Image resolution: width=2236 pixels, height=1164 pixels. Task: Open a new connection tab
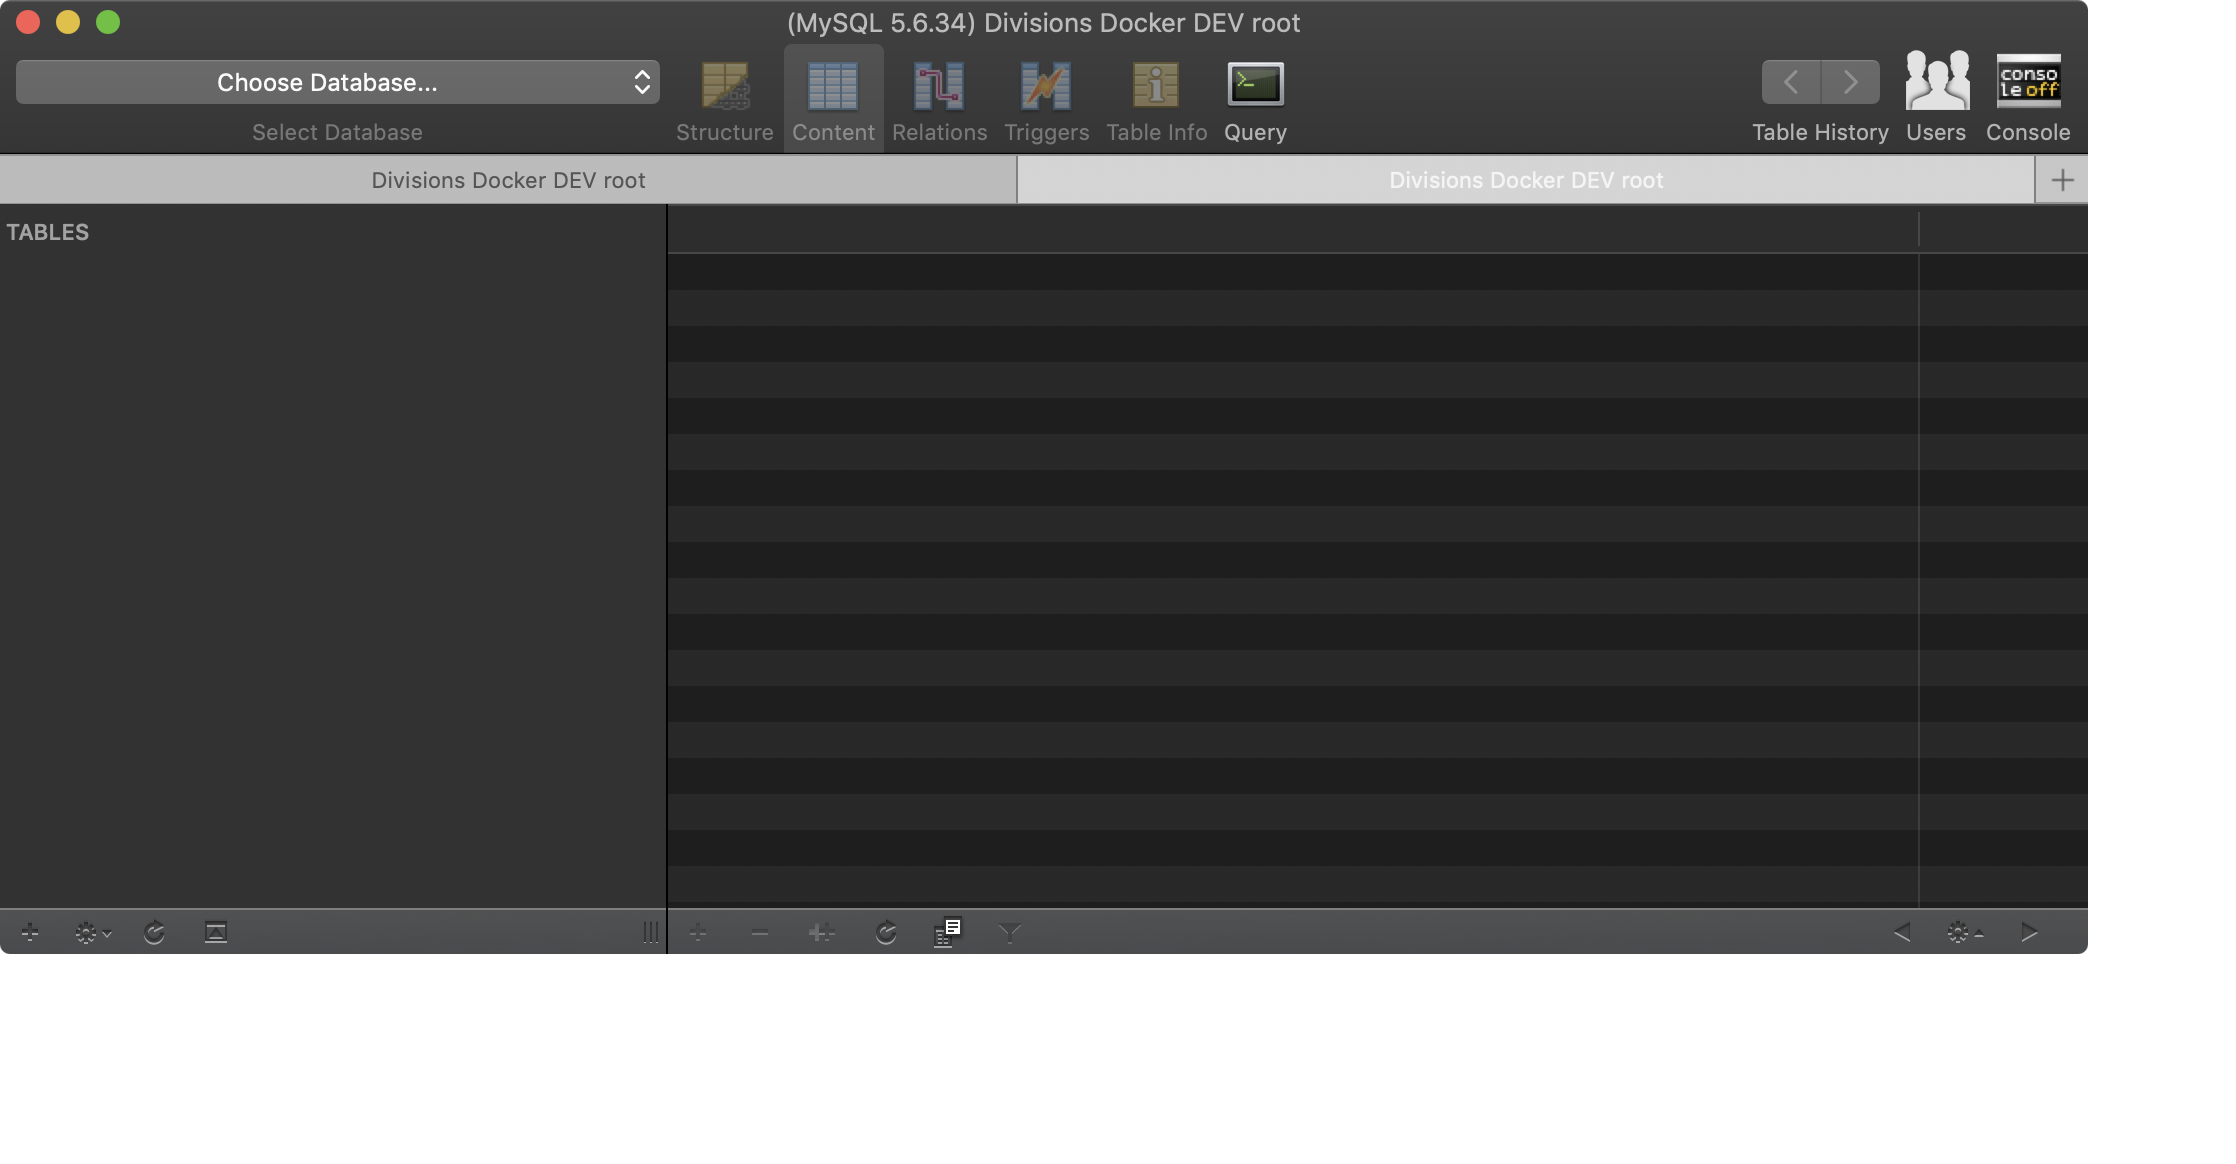pos(2061,180)
